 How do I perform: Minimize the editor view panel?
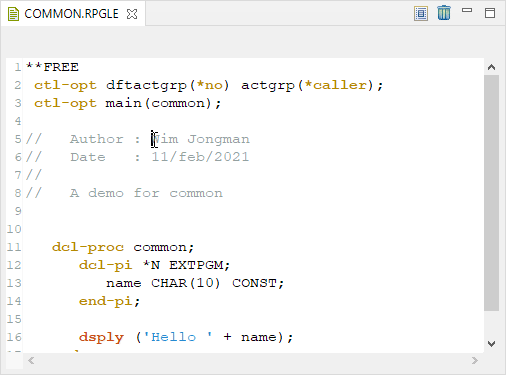467,10
